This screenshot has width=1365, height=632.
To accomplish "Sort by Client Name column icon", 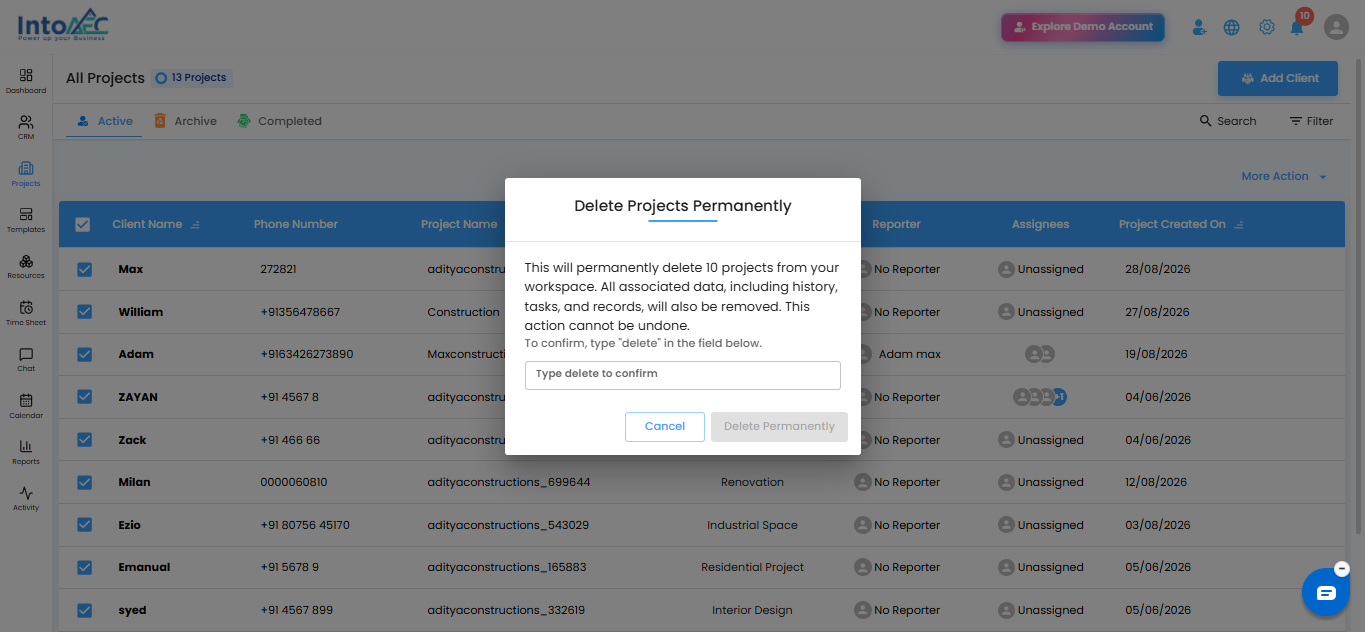I will pyautogui.click(x=195, y=225).
